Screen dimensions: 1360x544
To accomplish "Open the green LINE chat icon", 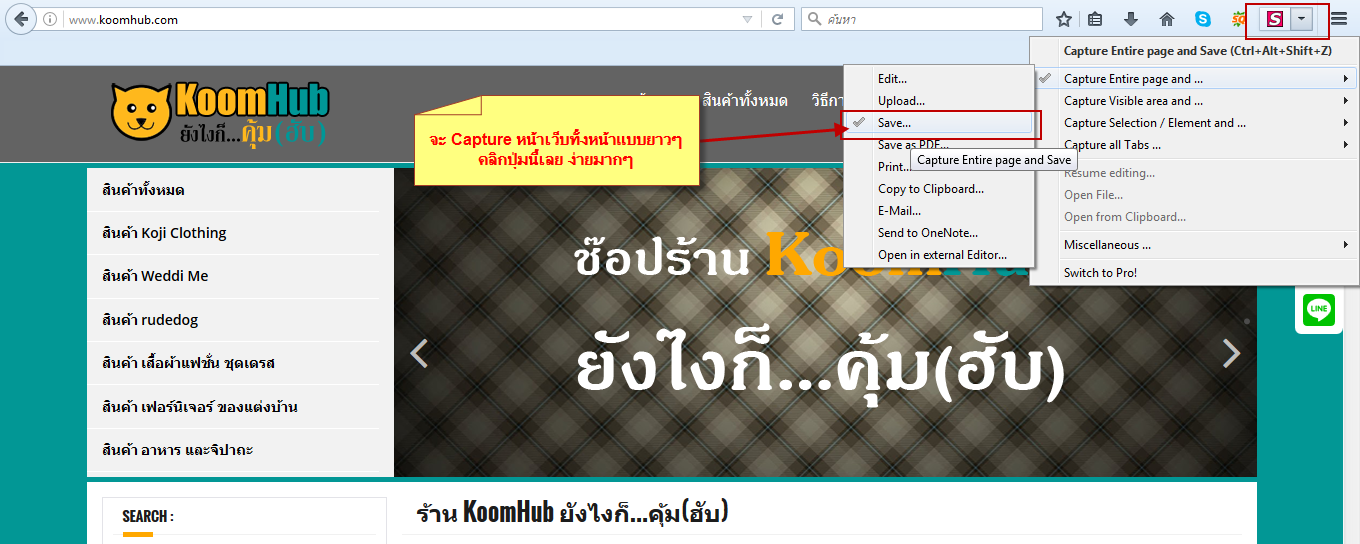I will click(1319, 309).
